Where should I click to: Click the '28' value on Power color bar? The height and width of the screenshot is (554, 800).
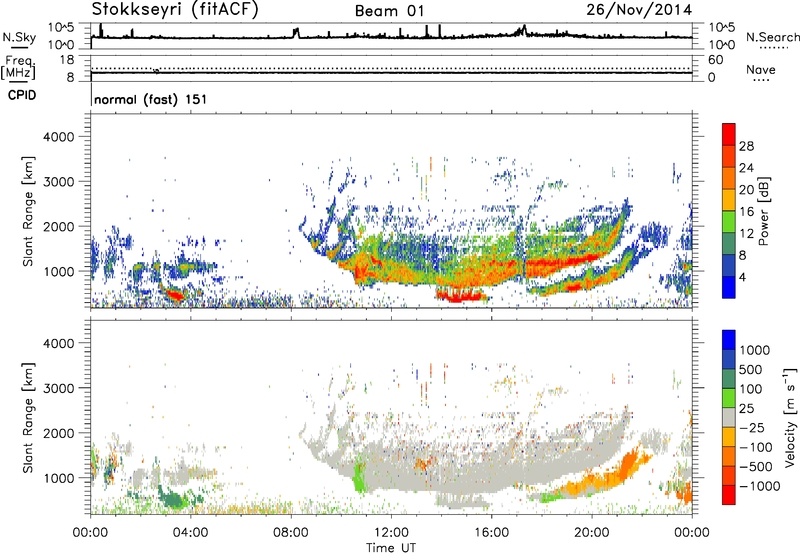coord(746,146)
